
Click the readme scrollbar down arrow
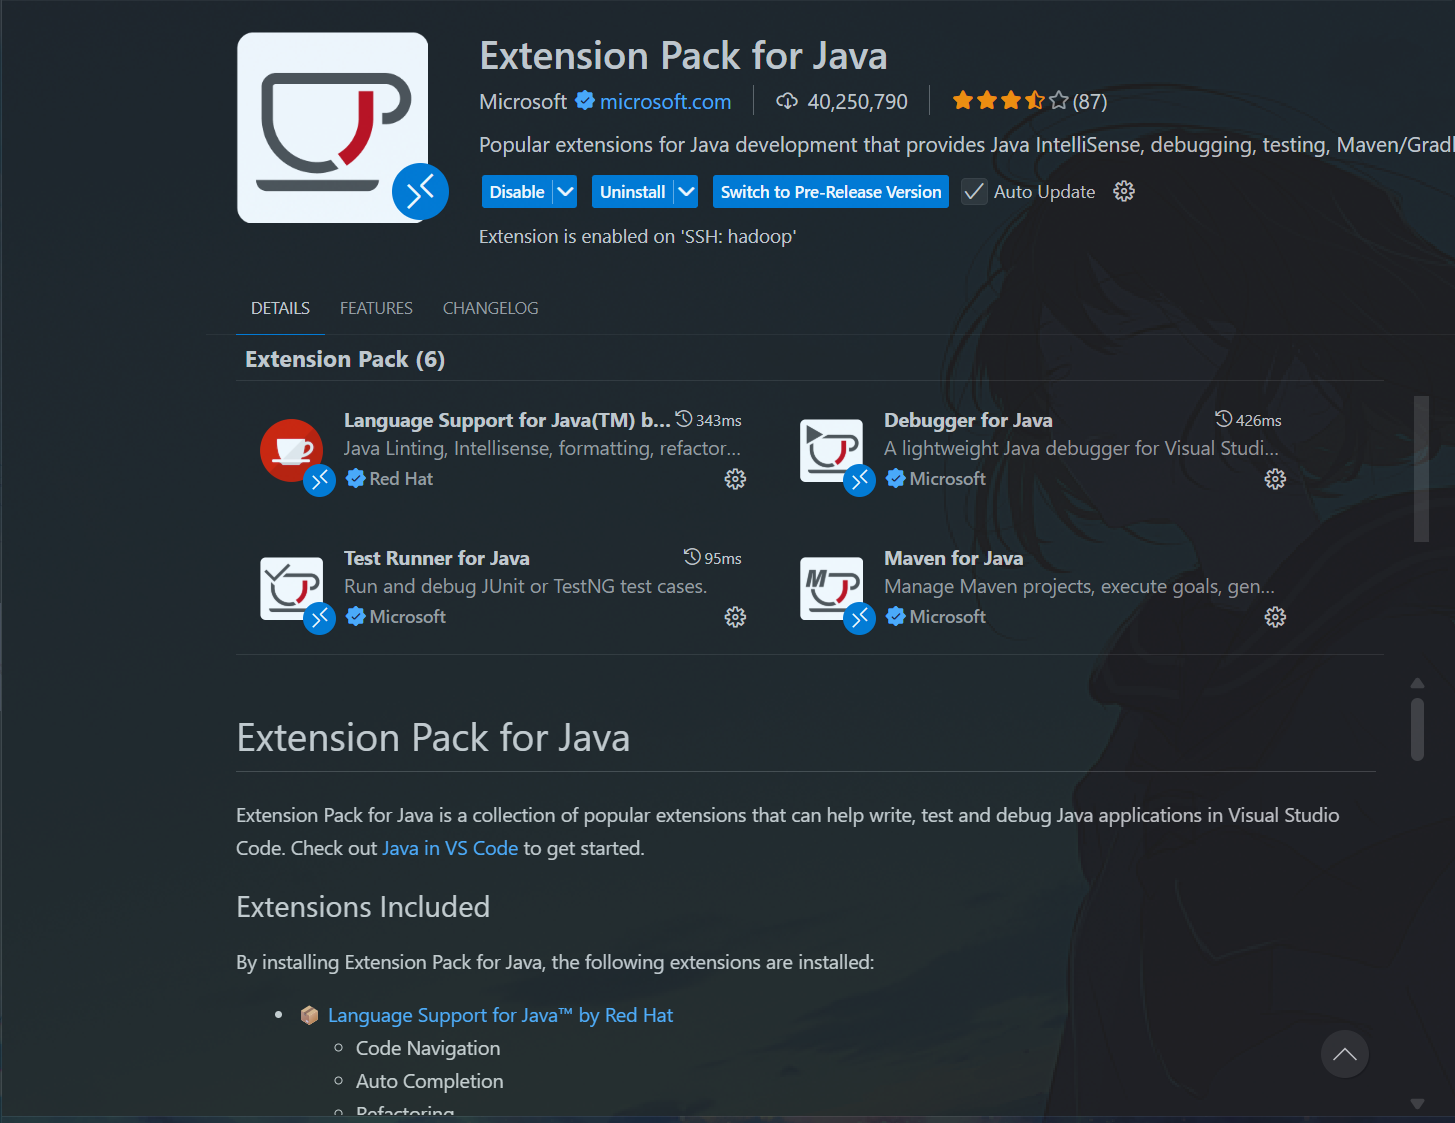click(x=1417, y=1104)
